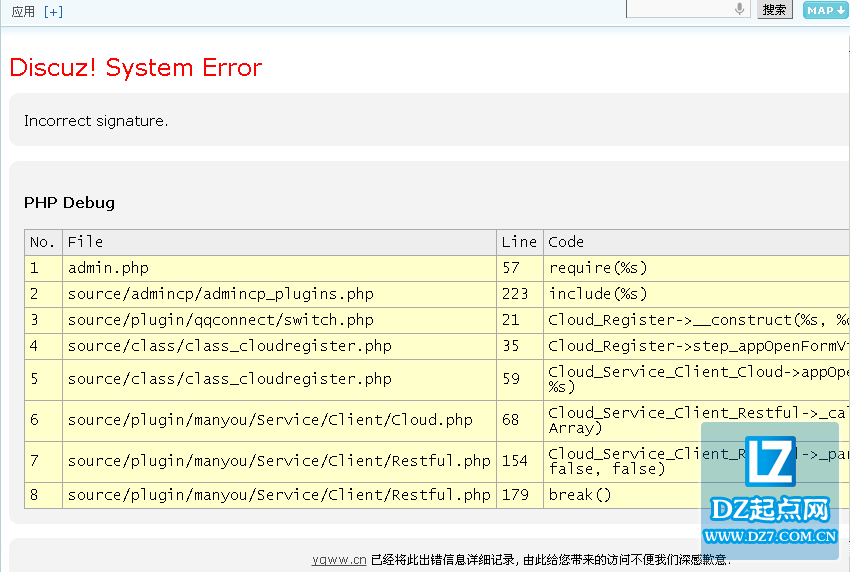Image resolution: width=850 pixels, height=572 pixels.
Task: Click line number 21
Action: pos(519,320)
